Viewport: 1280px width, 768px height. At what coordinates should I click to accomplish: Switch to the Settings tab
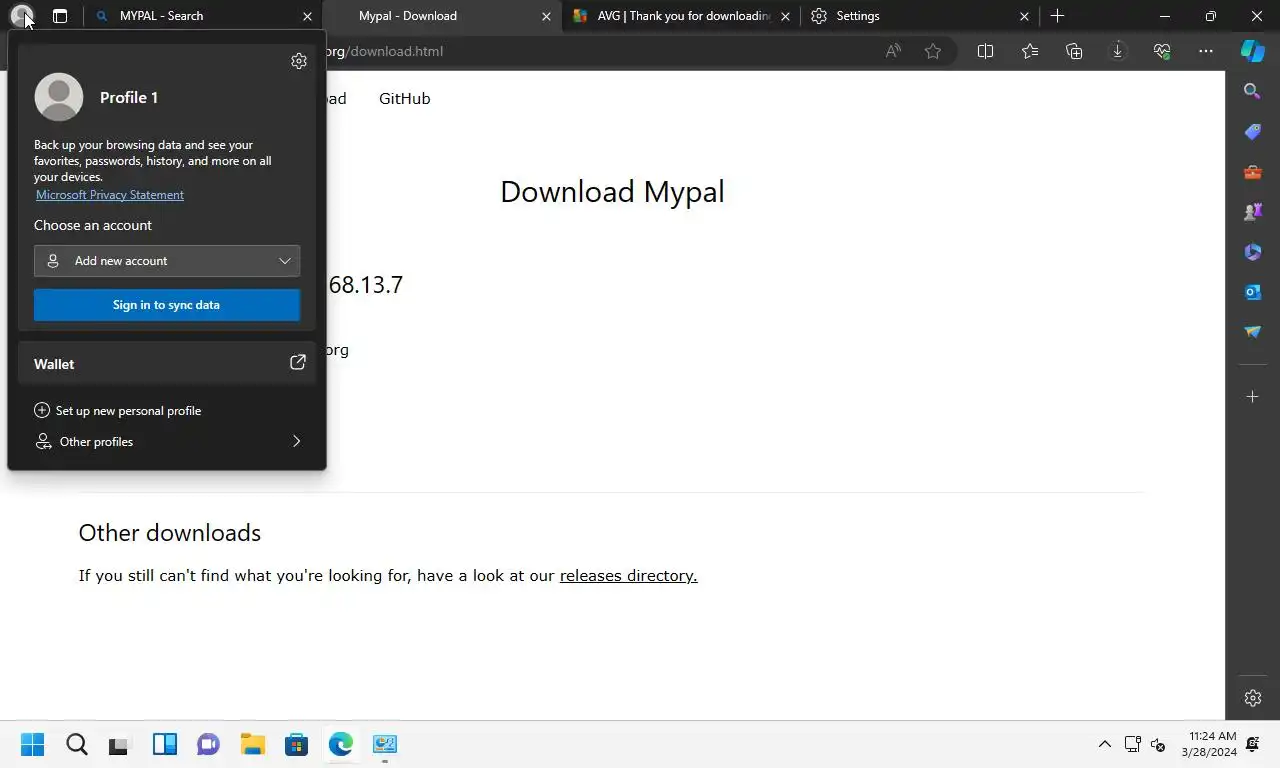[x=918, y=16]
